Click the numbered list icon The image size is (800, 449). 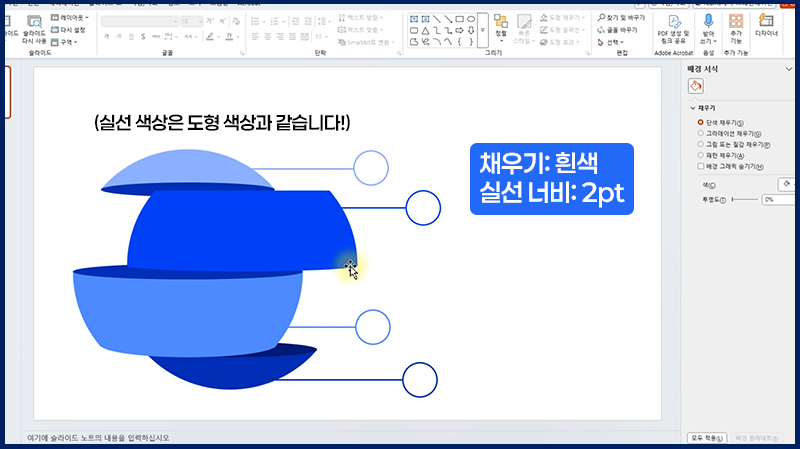274,21
